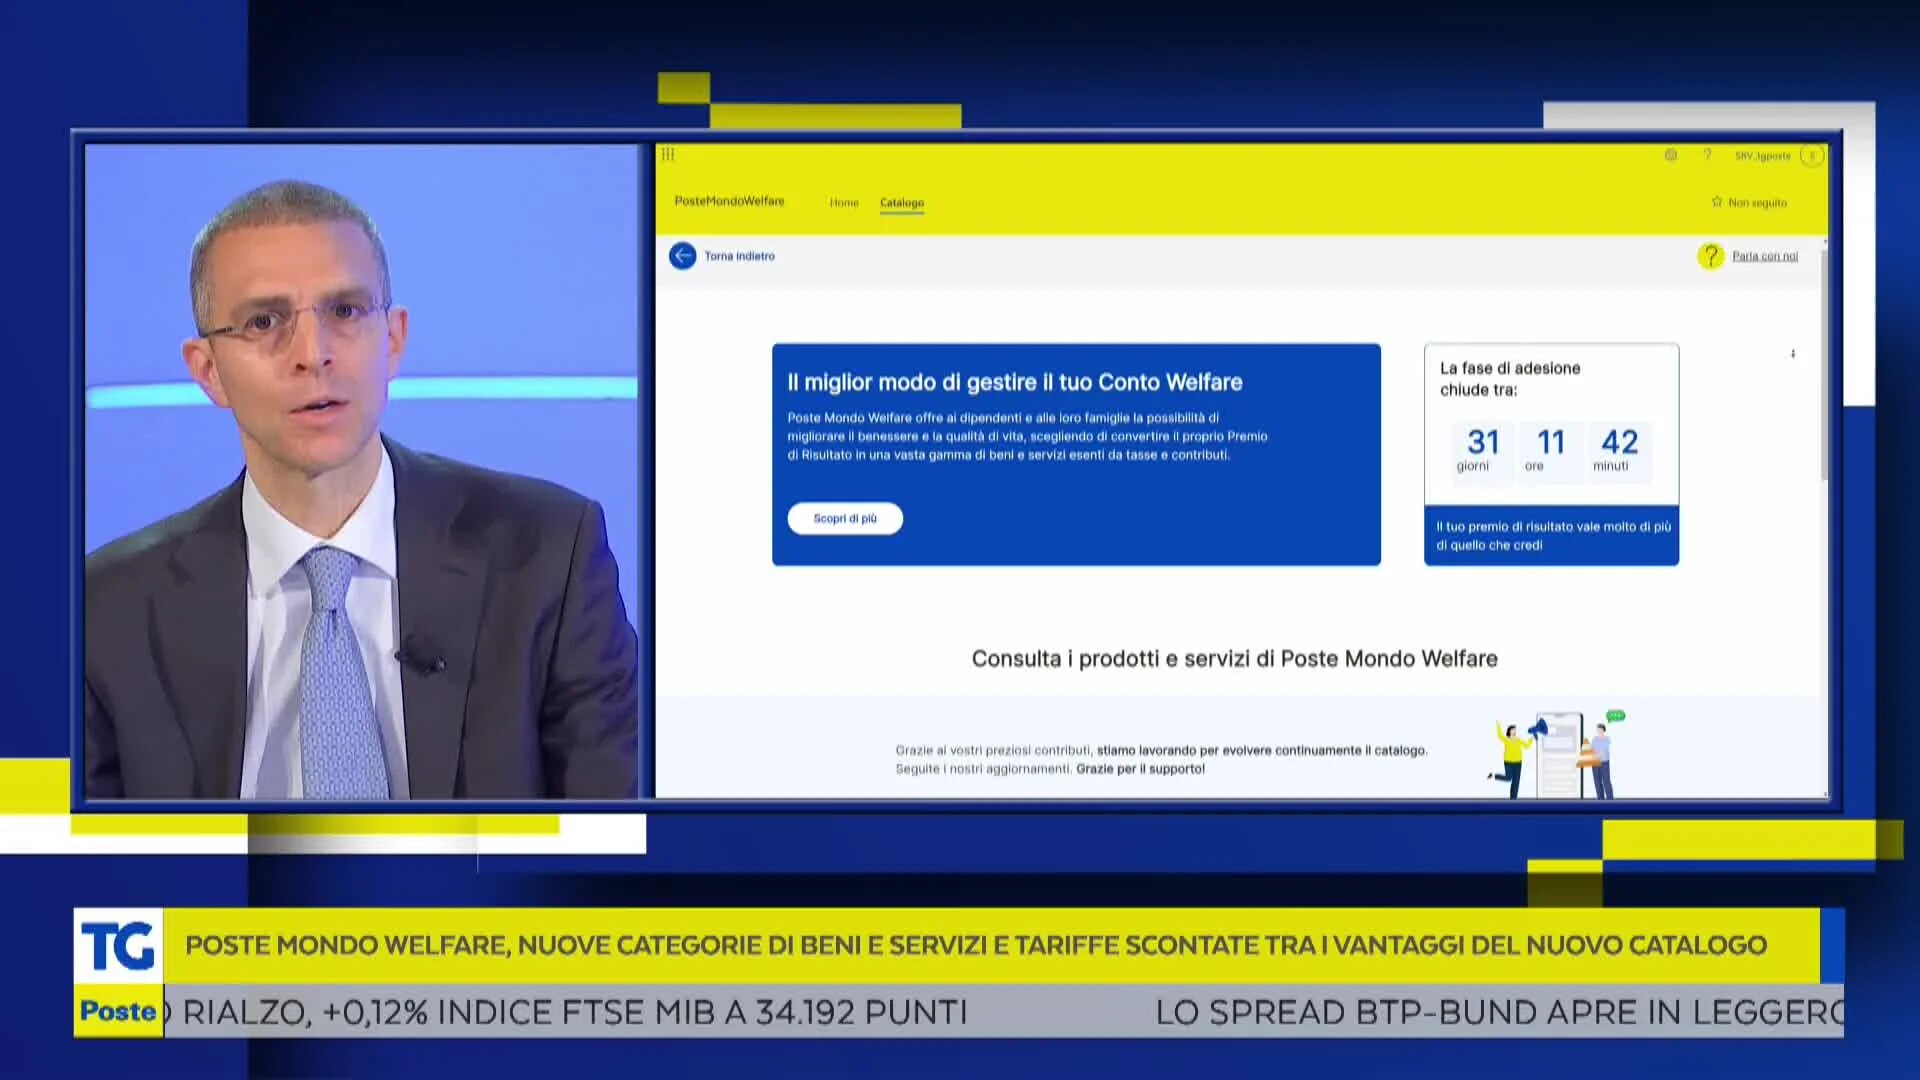Open the user profile avatar circle
This screenshot has height=1080, width=1920.
coord(1811,156)
